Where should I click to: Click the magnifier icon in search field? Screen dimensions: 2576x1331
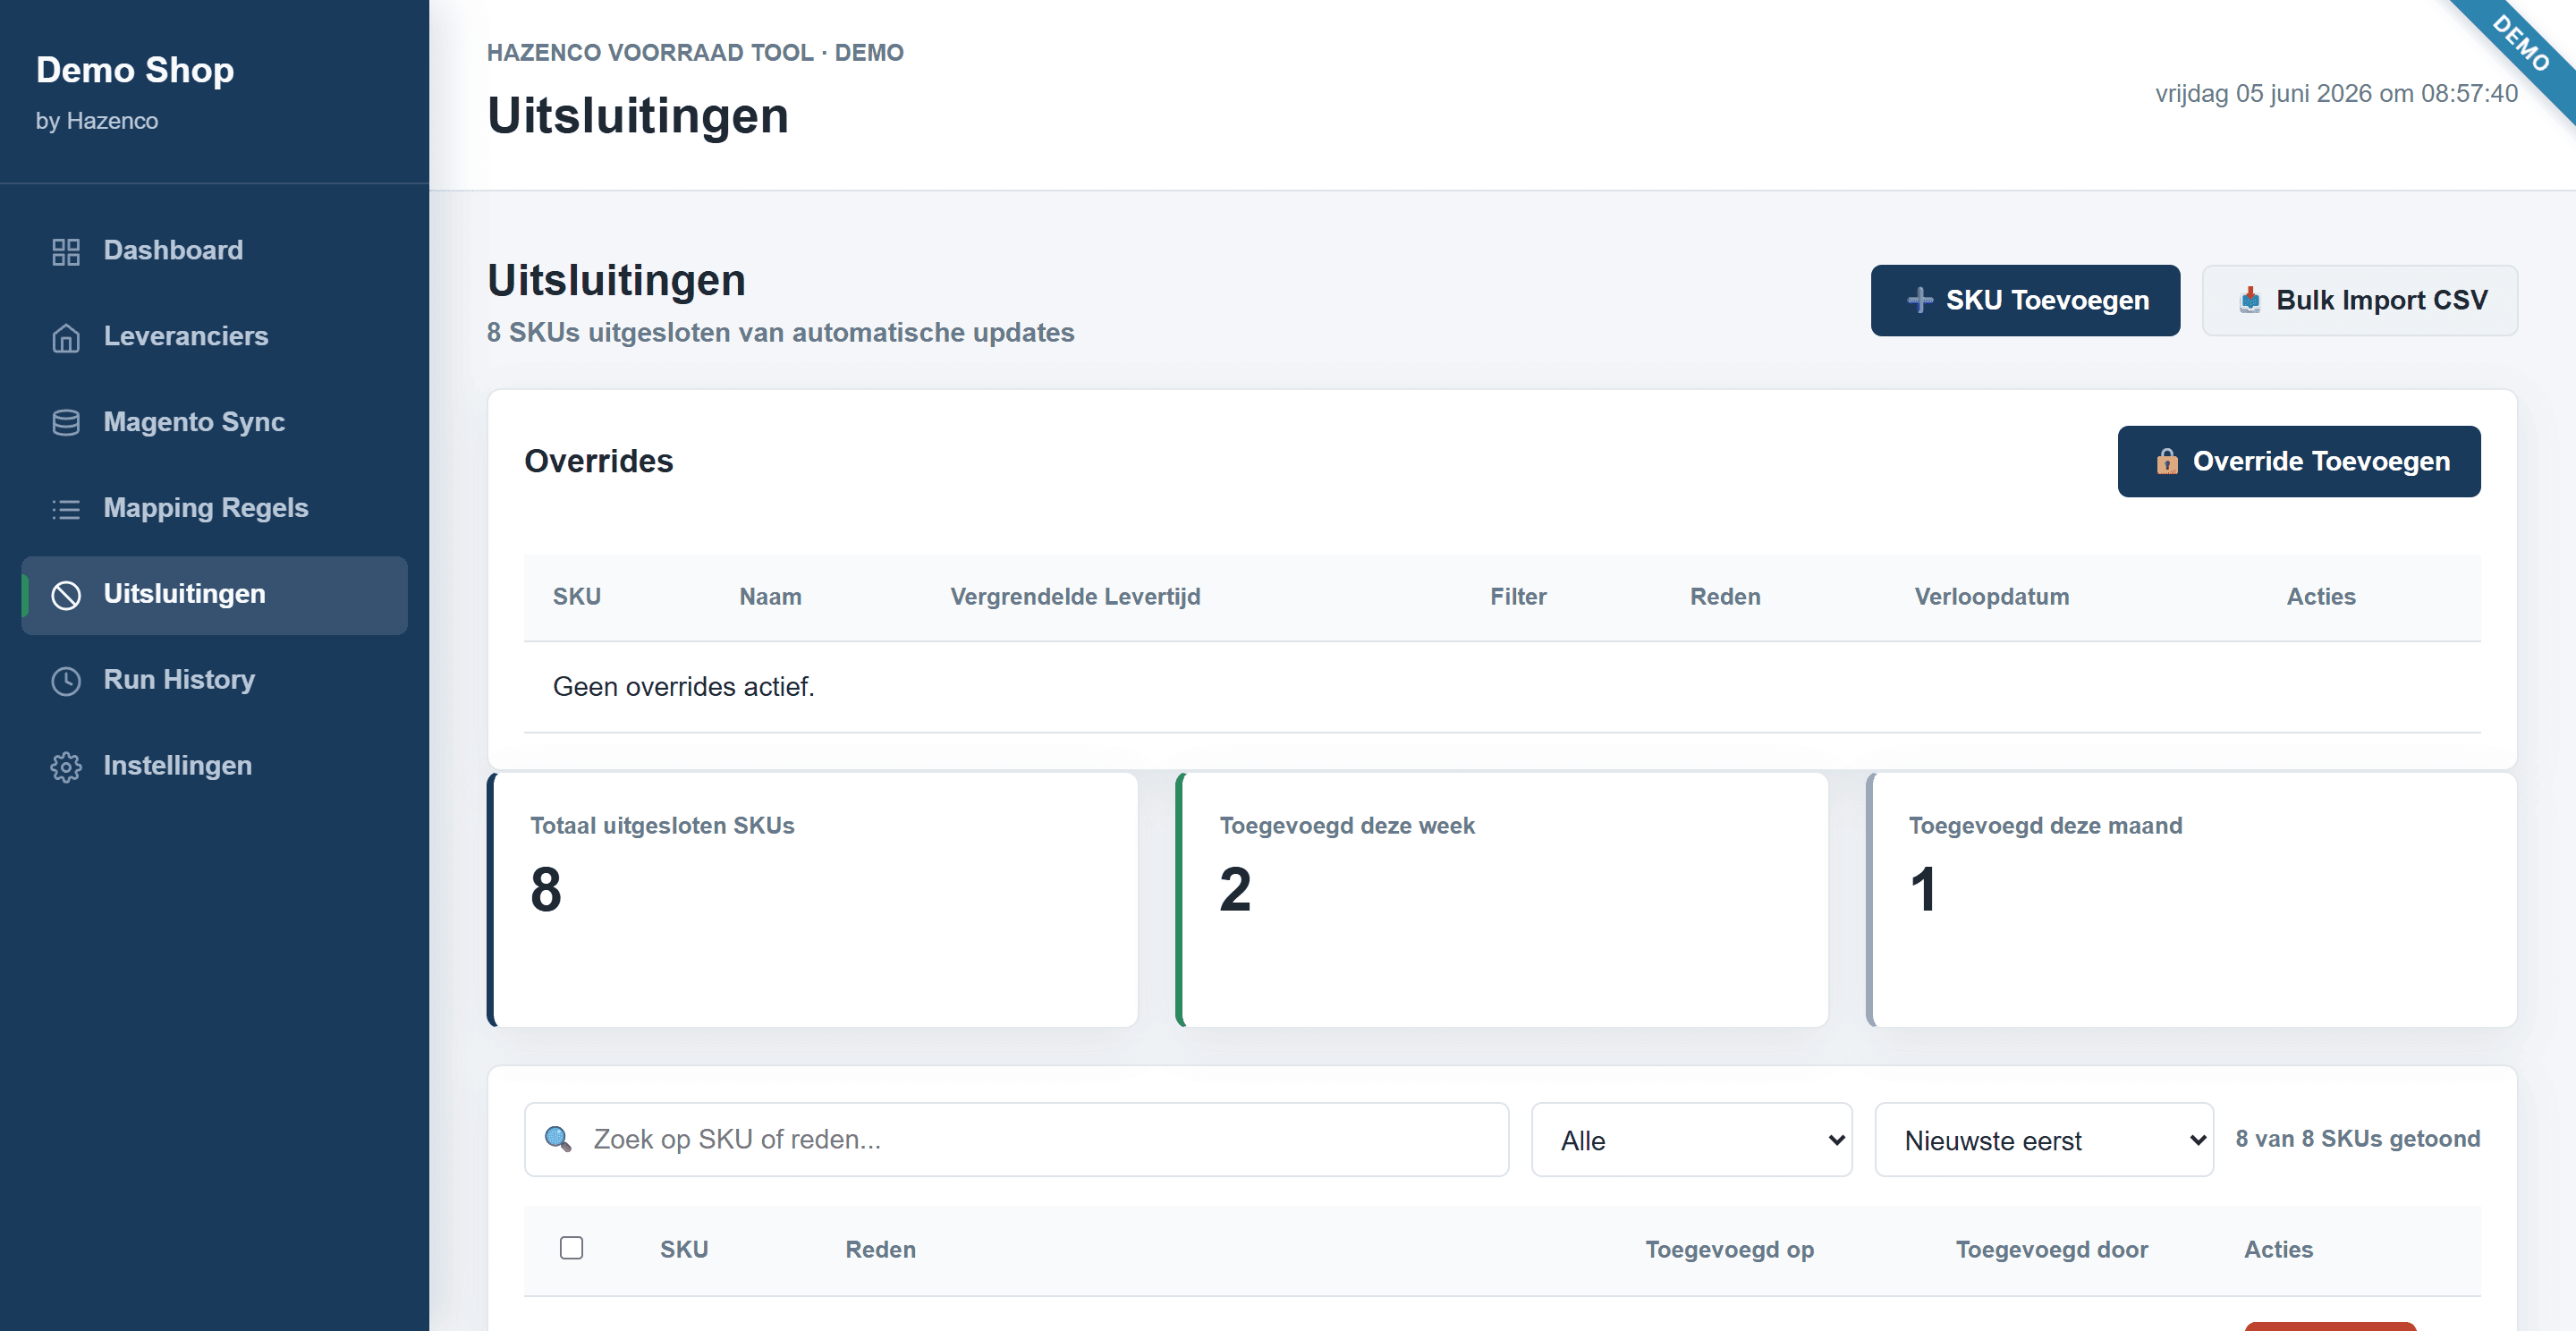click(x=557, y=1139)
